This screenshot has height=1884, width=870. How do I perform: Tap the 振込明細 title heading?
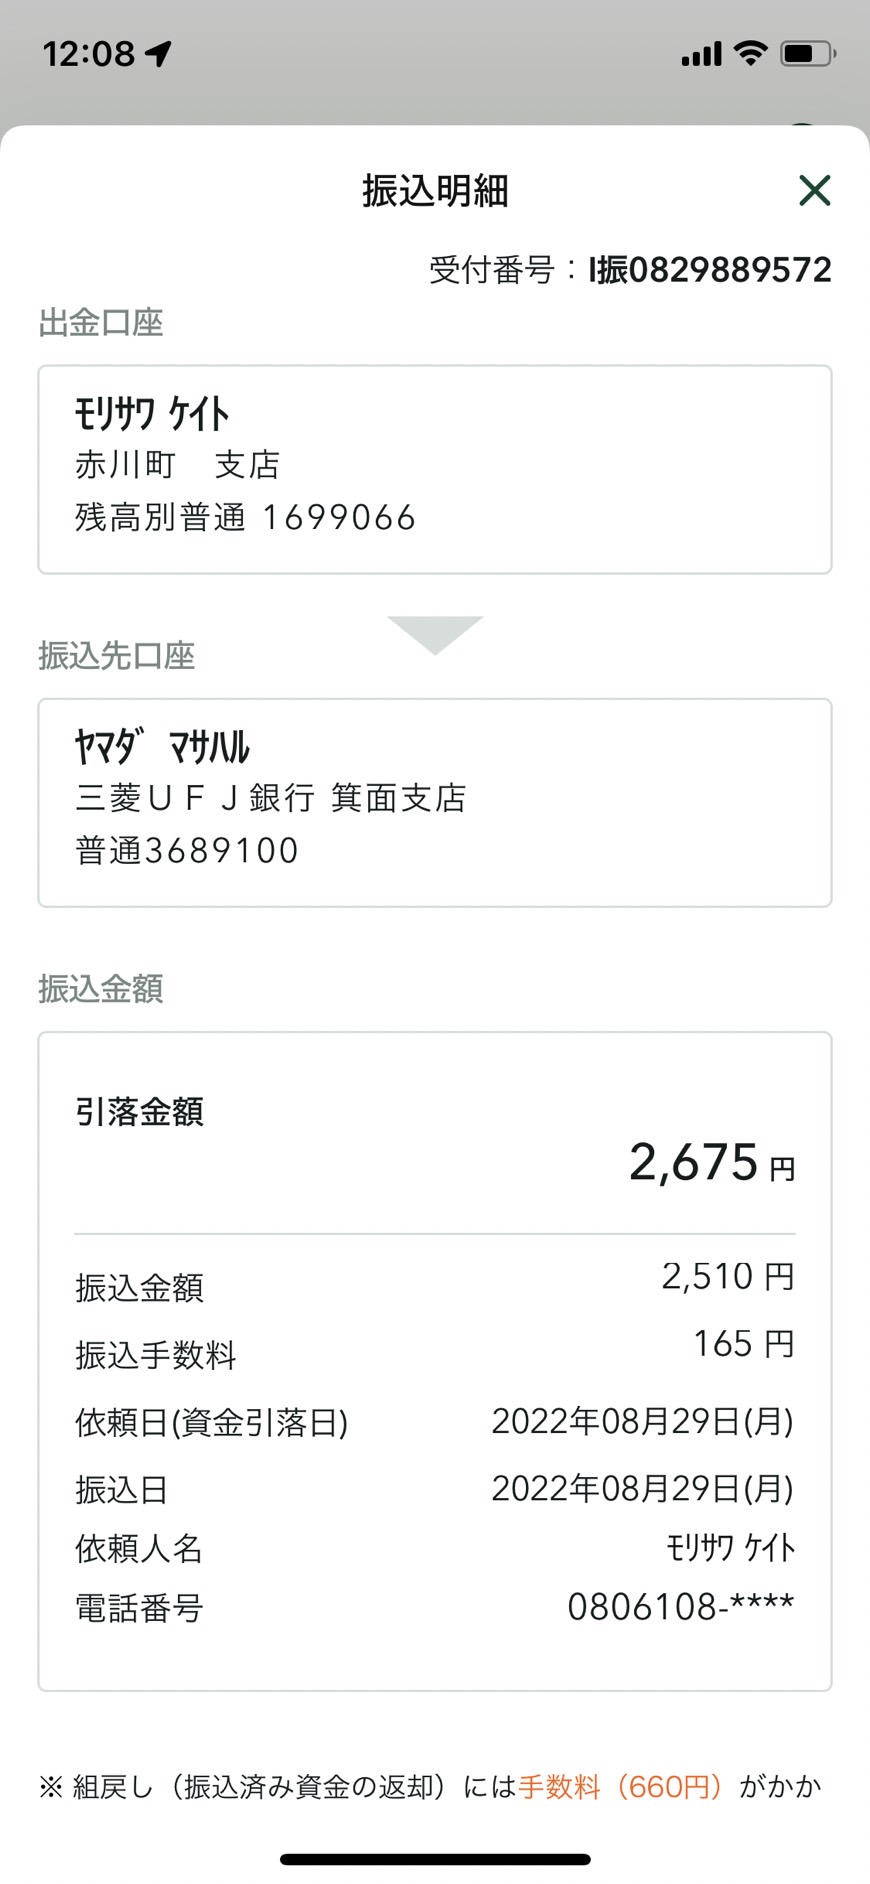point(435,190)
